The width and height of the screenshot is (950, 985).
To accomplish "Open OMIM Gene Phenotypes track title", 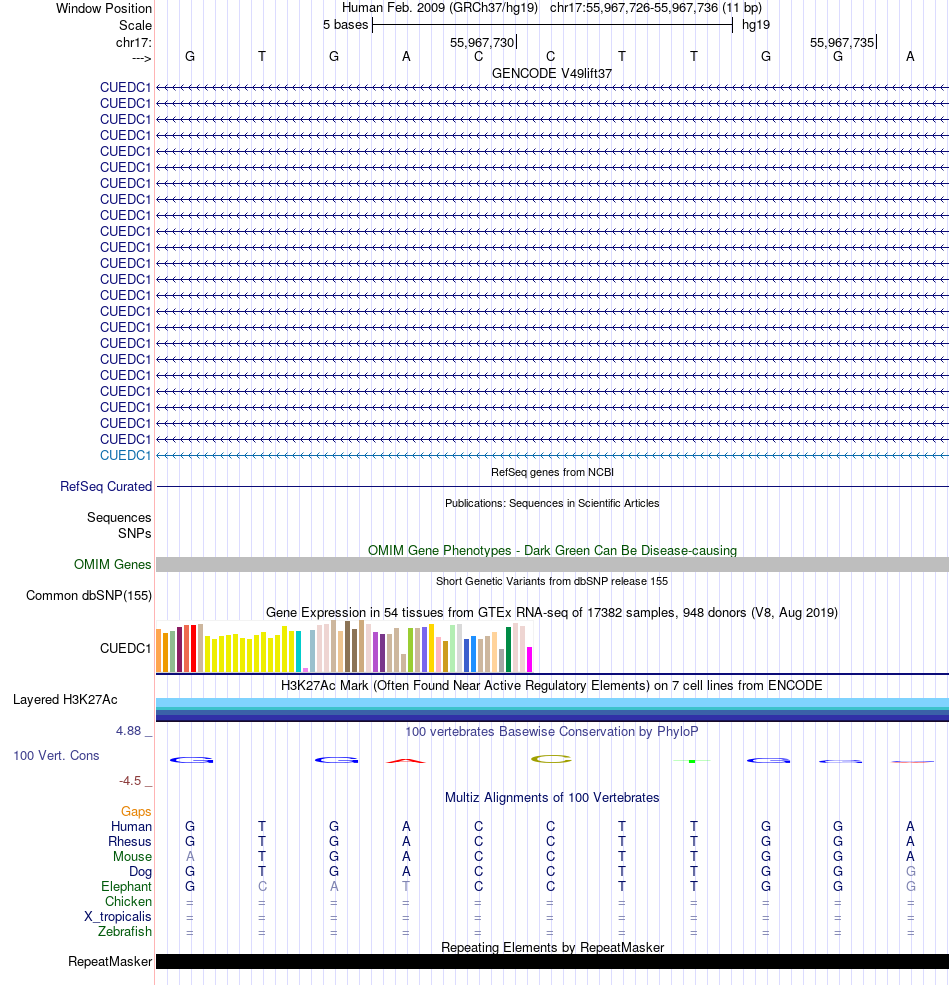I will pyautogui.click(x=552, y=550).
